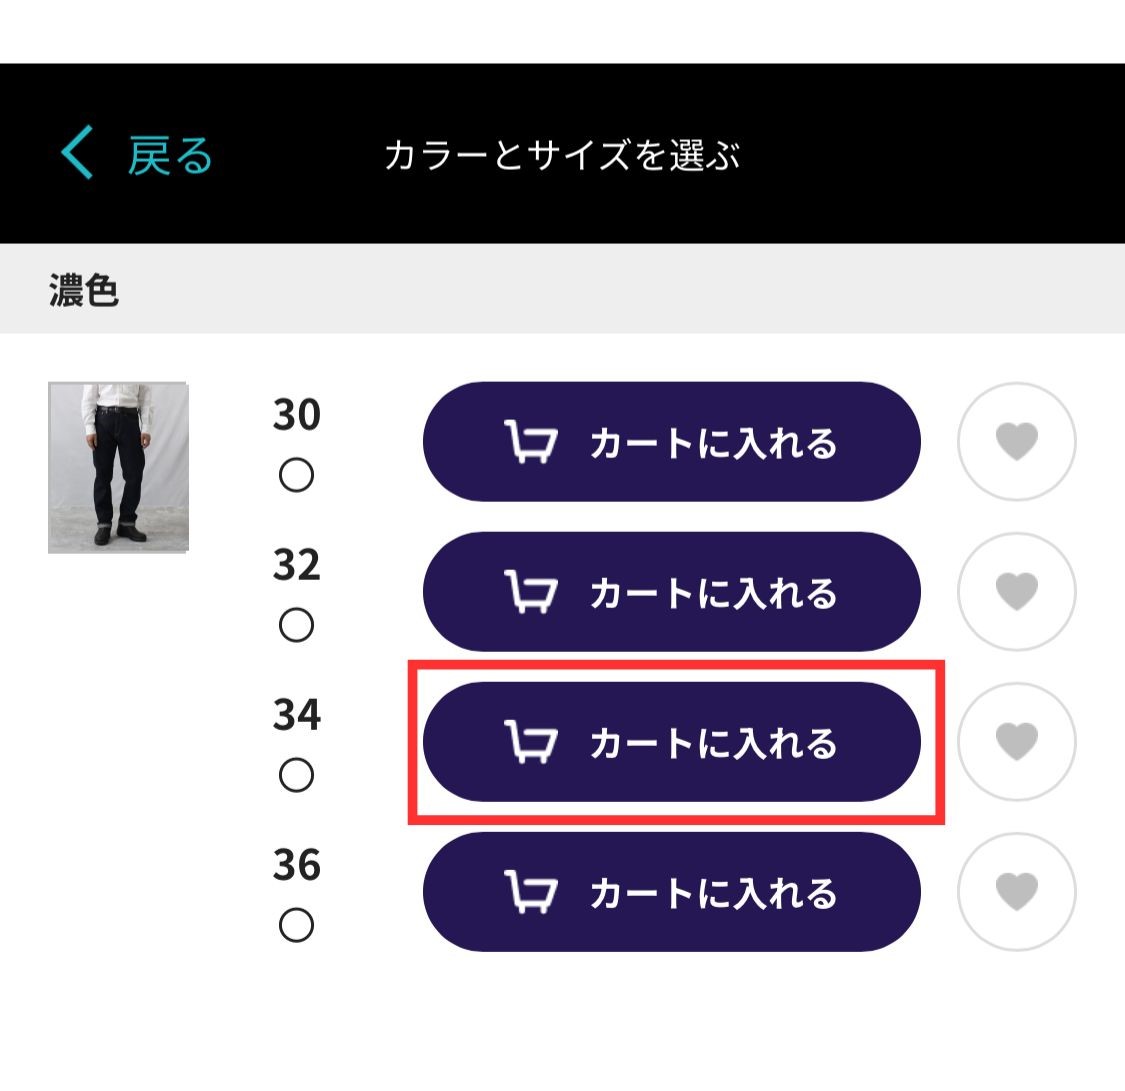Click cart icon on size 32 button
This screenshot has height=1091, width=1125.
click(x=530, y=592)
